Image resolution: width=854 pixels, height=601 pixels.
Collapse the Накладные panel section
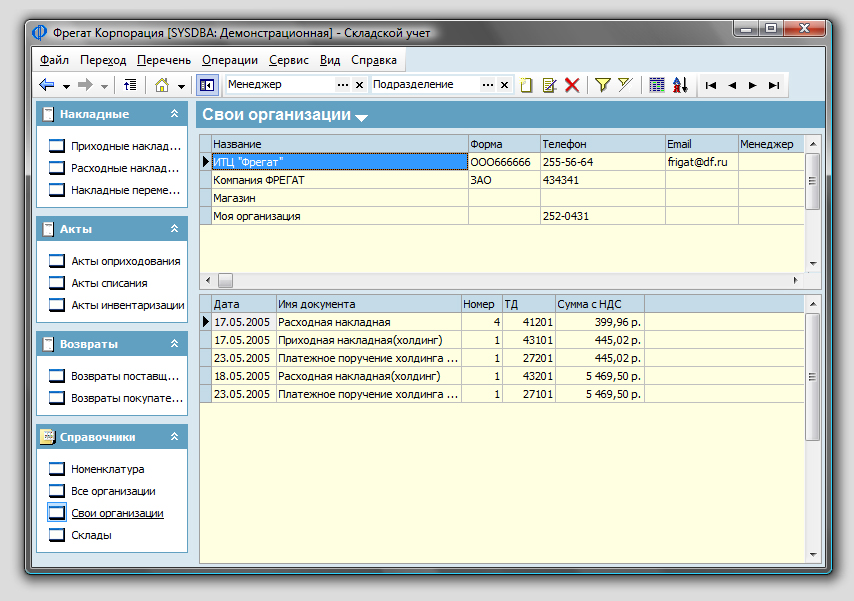[x=175, y=114]
